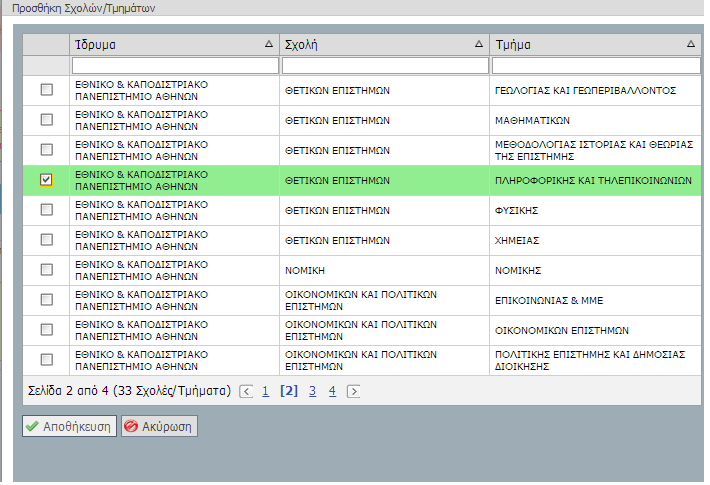Select ΓΕΩΛΟΓΙΑΣ ΚΑΙ ΓΕΩΠΕΡΙΒΑΛΛΟΝΤΟΣ cell
The width and height of the screenshot is (710, 485).
coord(595,91)
